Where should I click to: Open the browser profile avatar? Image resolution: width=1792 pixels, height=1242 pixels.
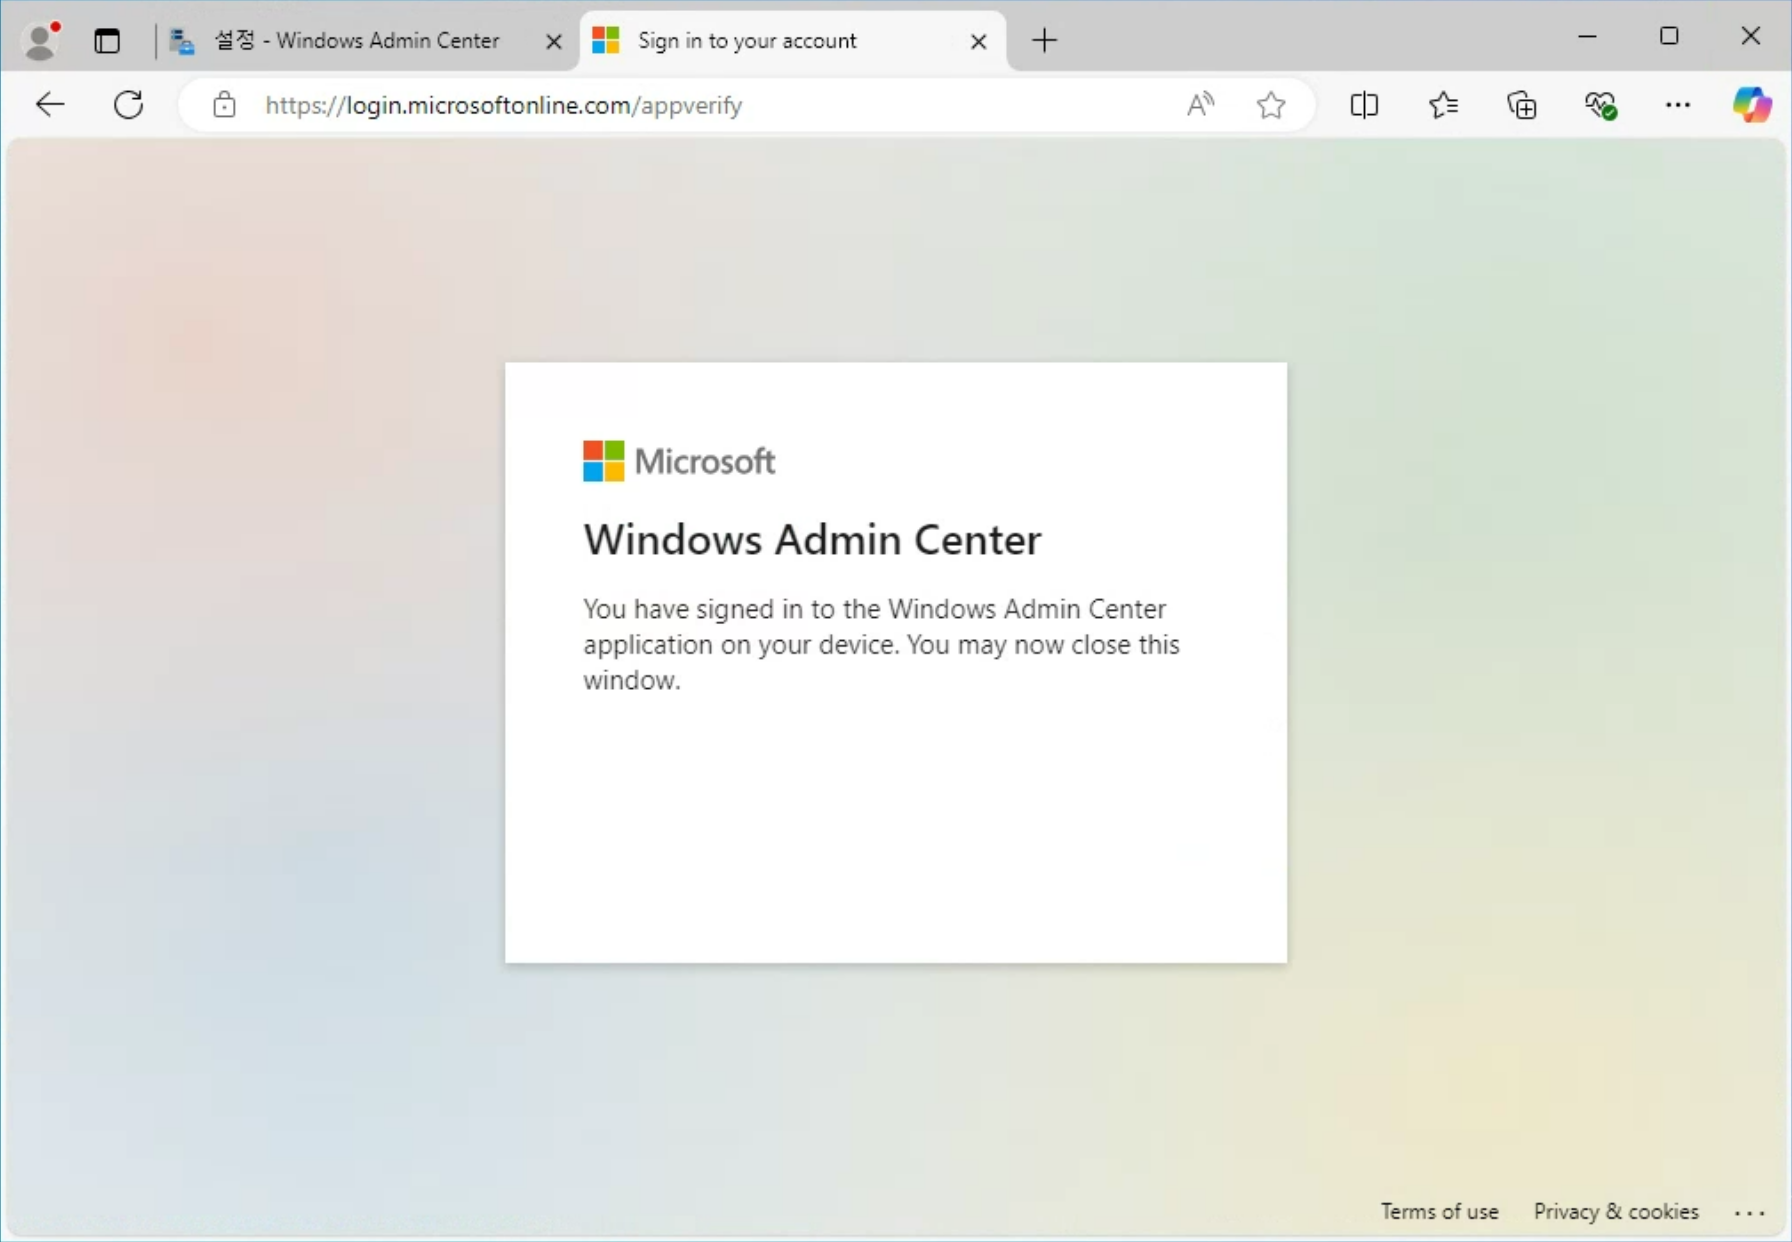pos(41,40)
